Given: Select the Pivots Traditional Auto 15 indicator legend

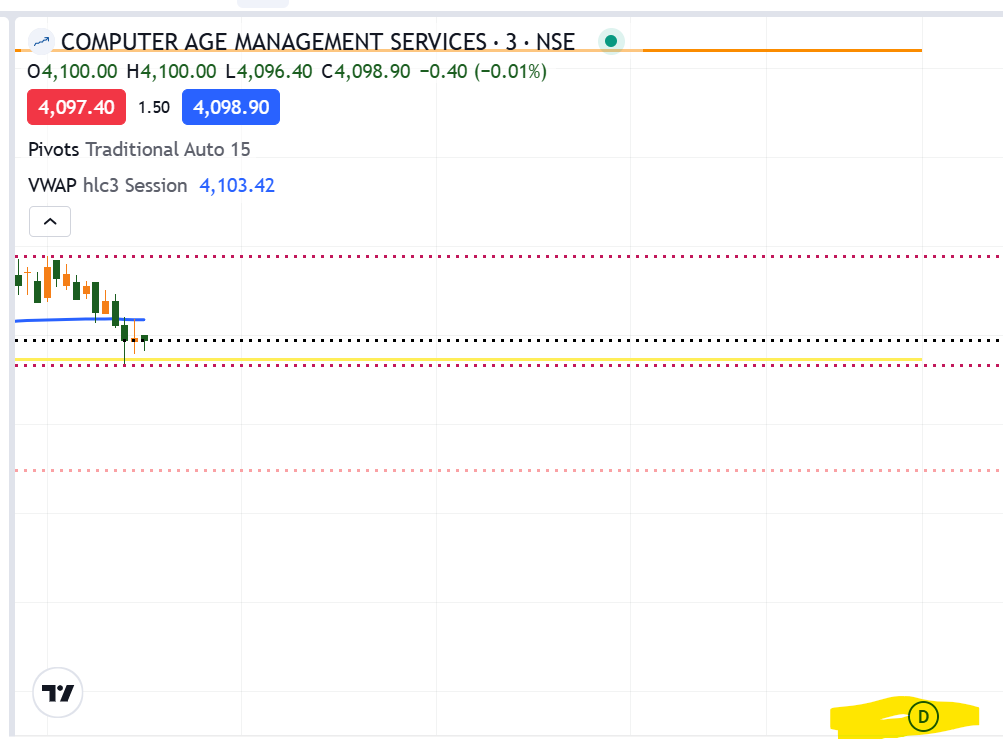Looking at the screenshot, I should [139, 150].
